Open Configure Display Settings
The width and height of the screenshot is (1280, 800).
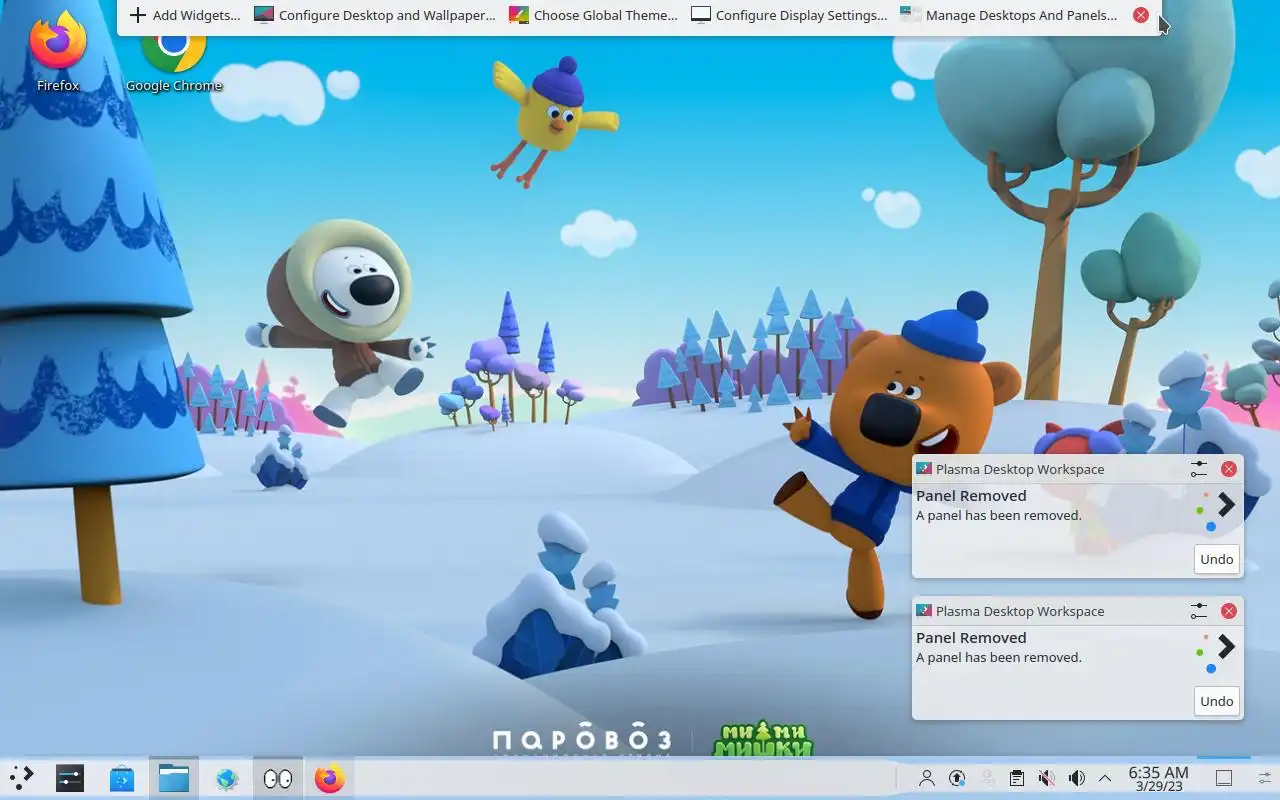789,15
